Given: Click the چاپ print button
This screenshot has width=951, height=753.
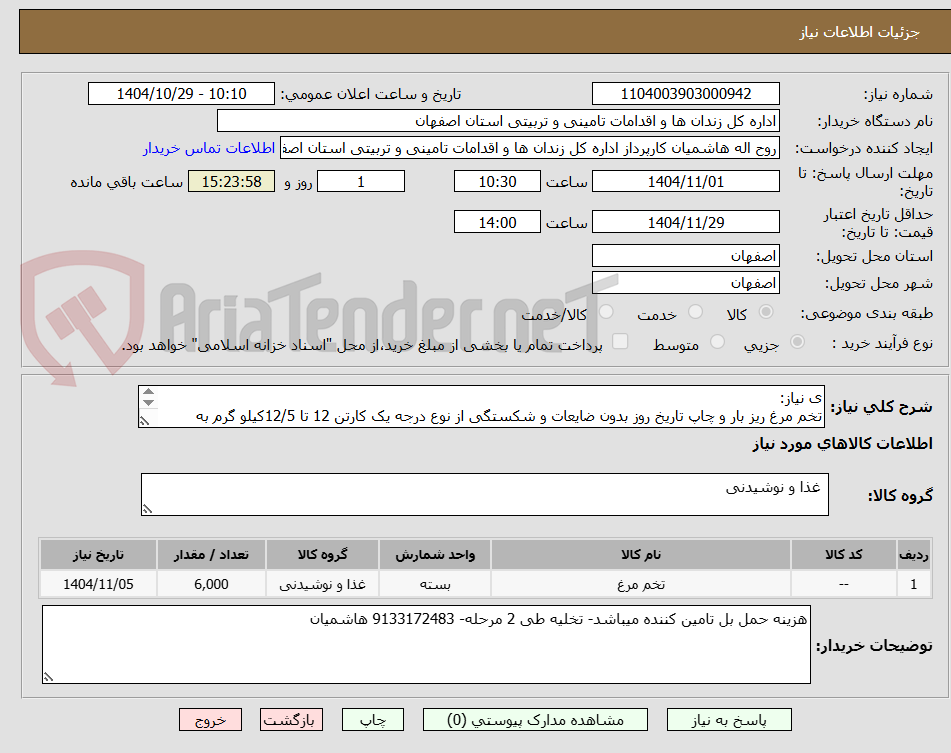Looking at the screenshot, I should 373,720.
